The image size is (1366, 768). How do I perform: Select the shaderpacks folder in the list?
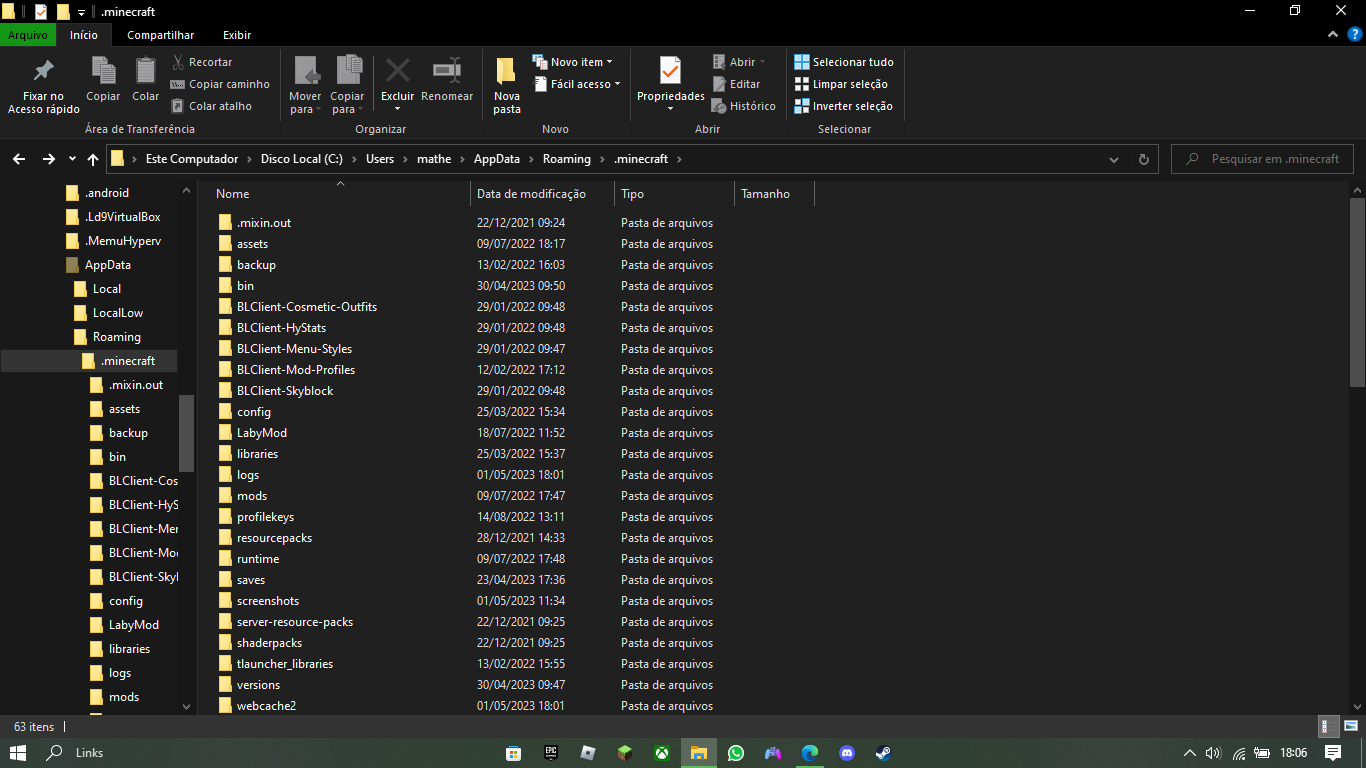pyautogui.click(x=269, y=643)
